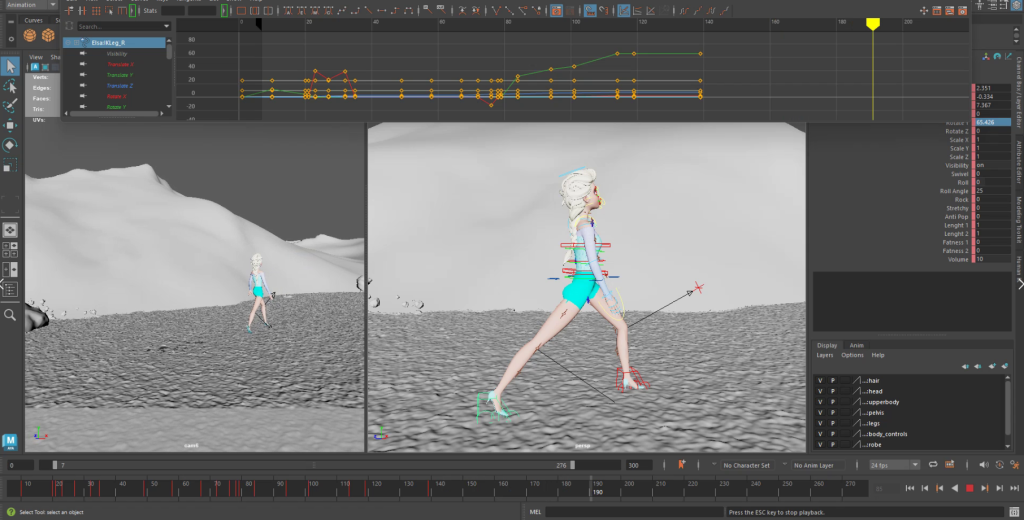Open the Time Editor icon in Graph Editor
The width and height of the screenshot is (1024, 520).
pos(963,11)
